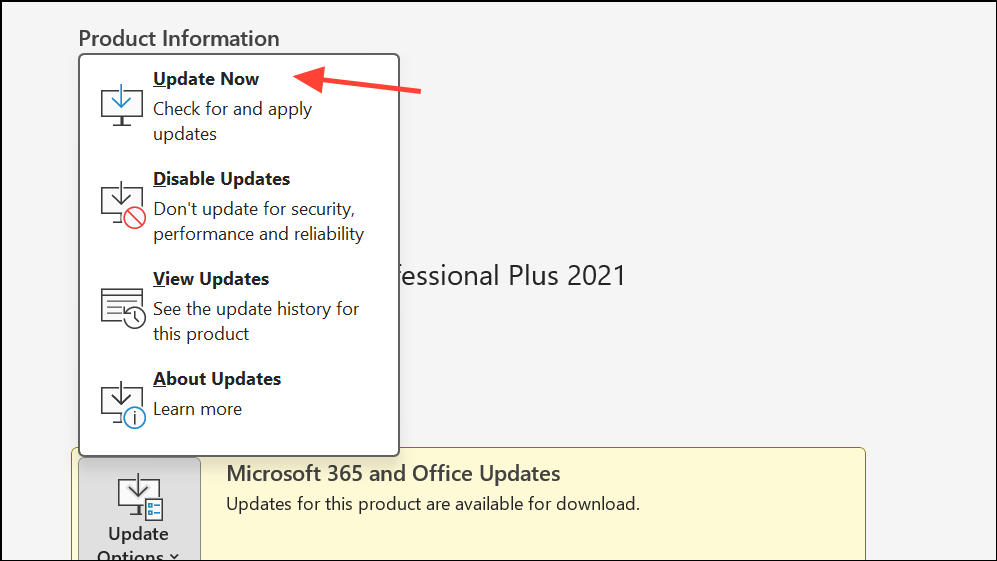Click the Update Now monitor download icon
The image size is (997, 561).
[x=121, y=105]
